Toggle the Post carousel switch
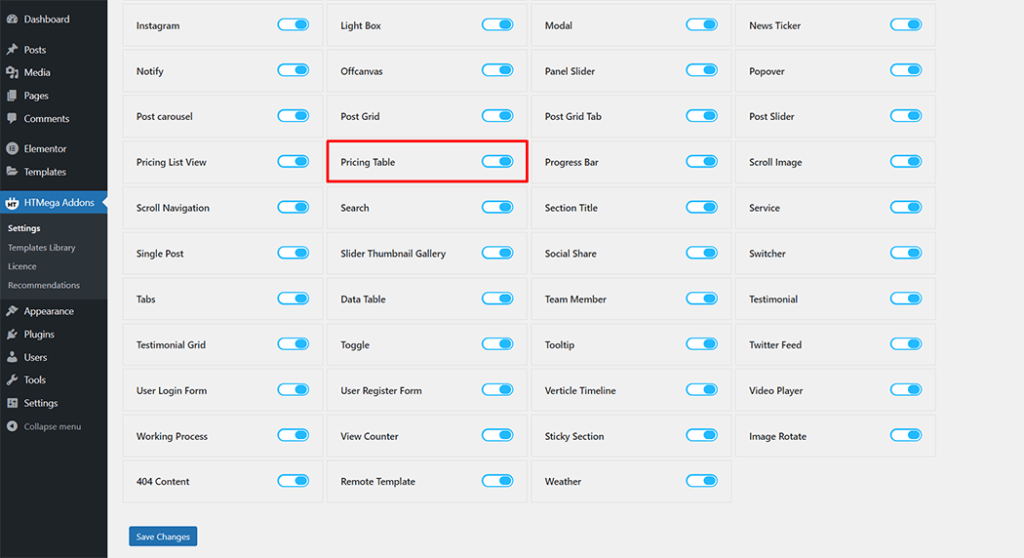Screen dimensions: 1024x558 (293, 116)
